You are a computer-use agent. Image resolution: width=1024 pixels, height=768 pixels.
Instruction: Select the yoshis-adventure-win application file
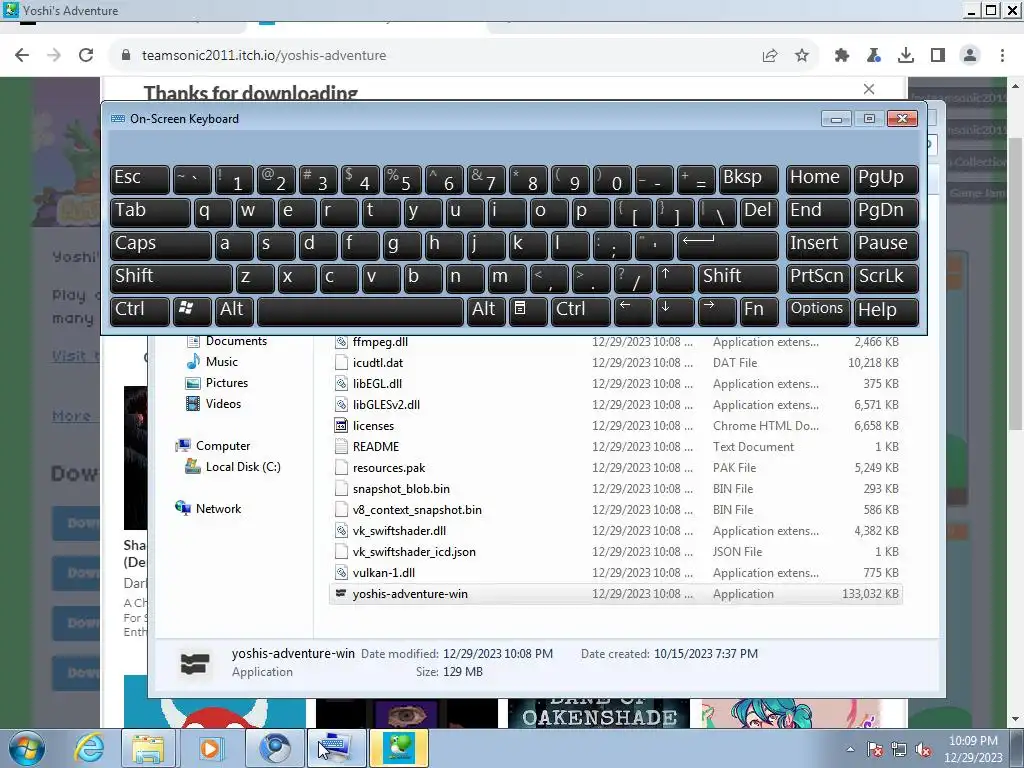(x=616, y=594)
